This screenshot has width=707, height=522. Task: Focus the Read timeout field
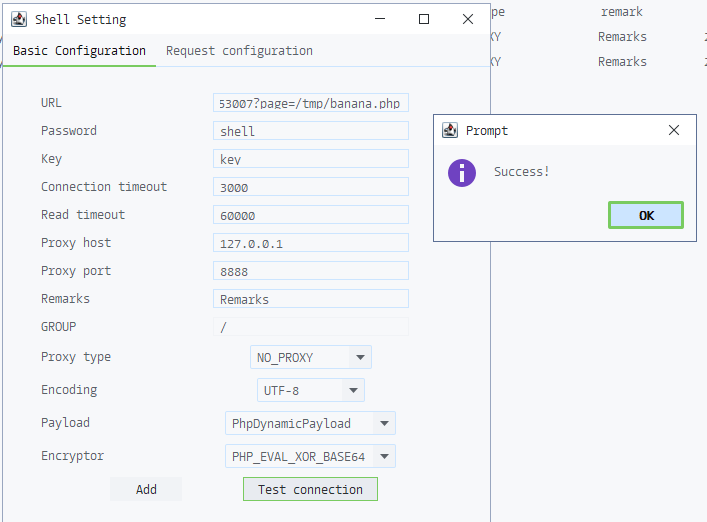311,215
